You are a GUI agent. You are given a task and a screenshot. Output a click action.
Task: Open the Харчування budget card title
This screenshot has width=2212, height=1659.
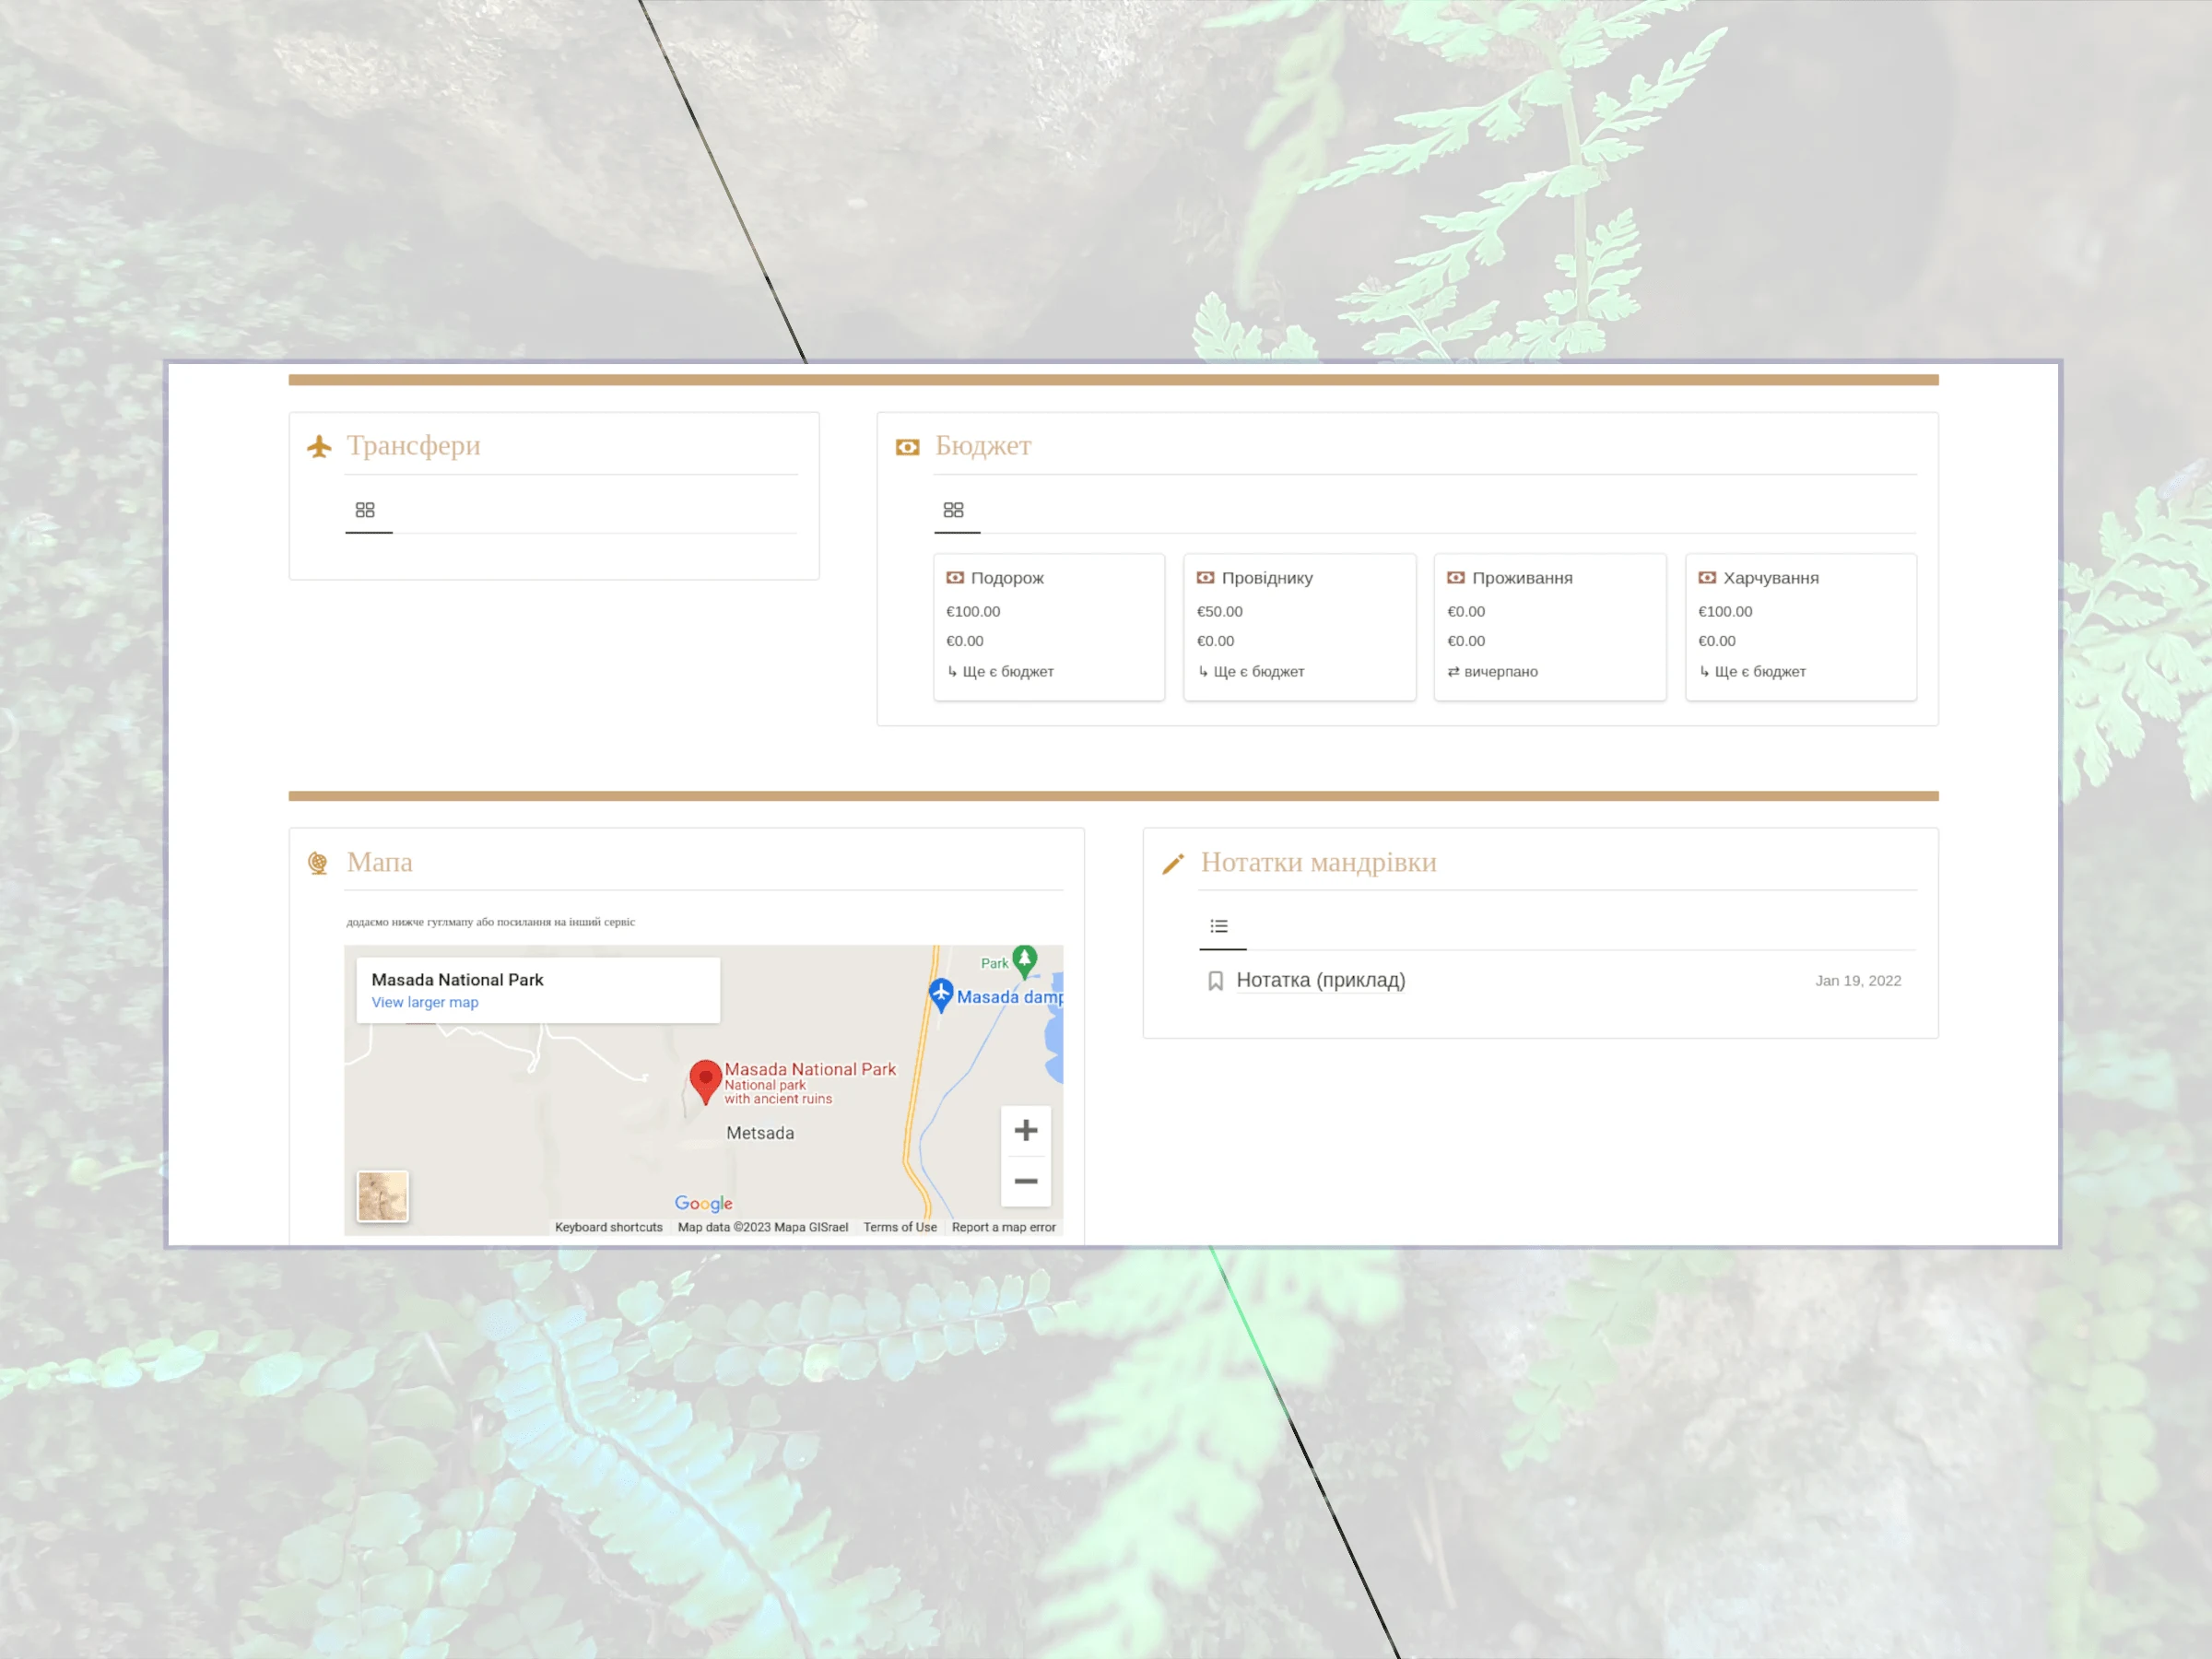1771,578
